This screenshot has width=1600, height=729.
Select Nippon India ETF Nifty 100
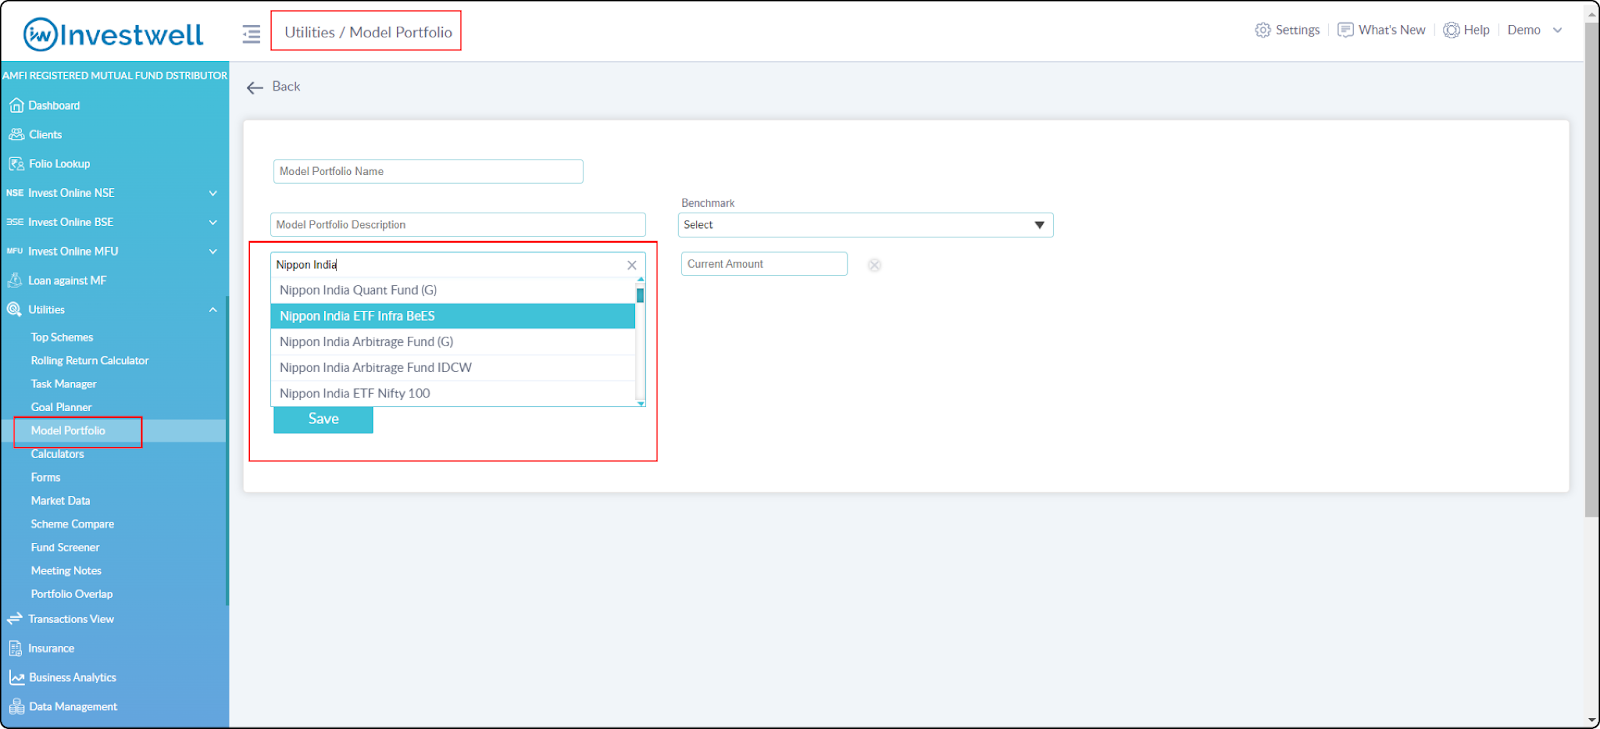(453, 393)
